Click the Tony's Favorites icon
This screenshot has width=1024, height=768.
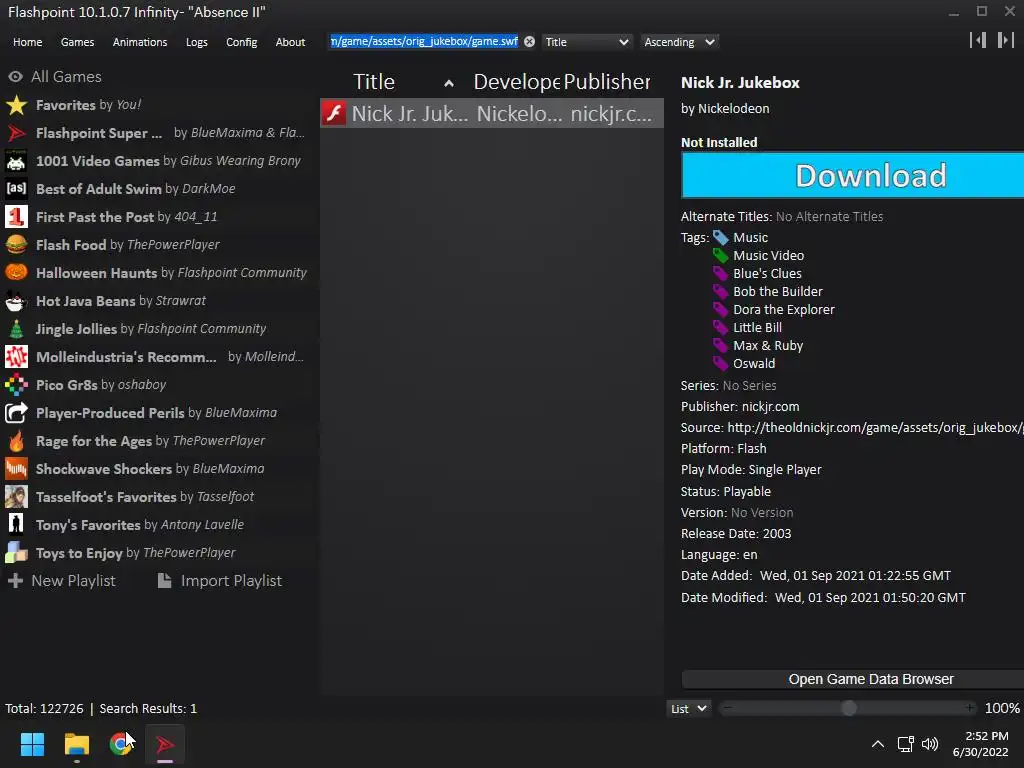tap(16, 524)
